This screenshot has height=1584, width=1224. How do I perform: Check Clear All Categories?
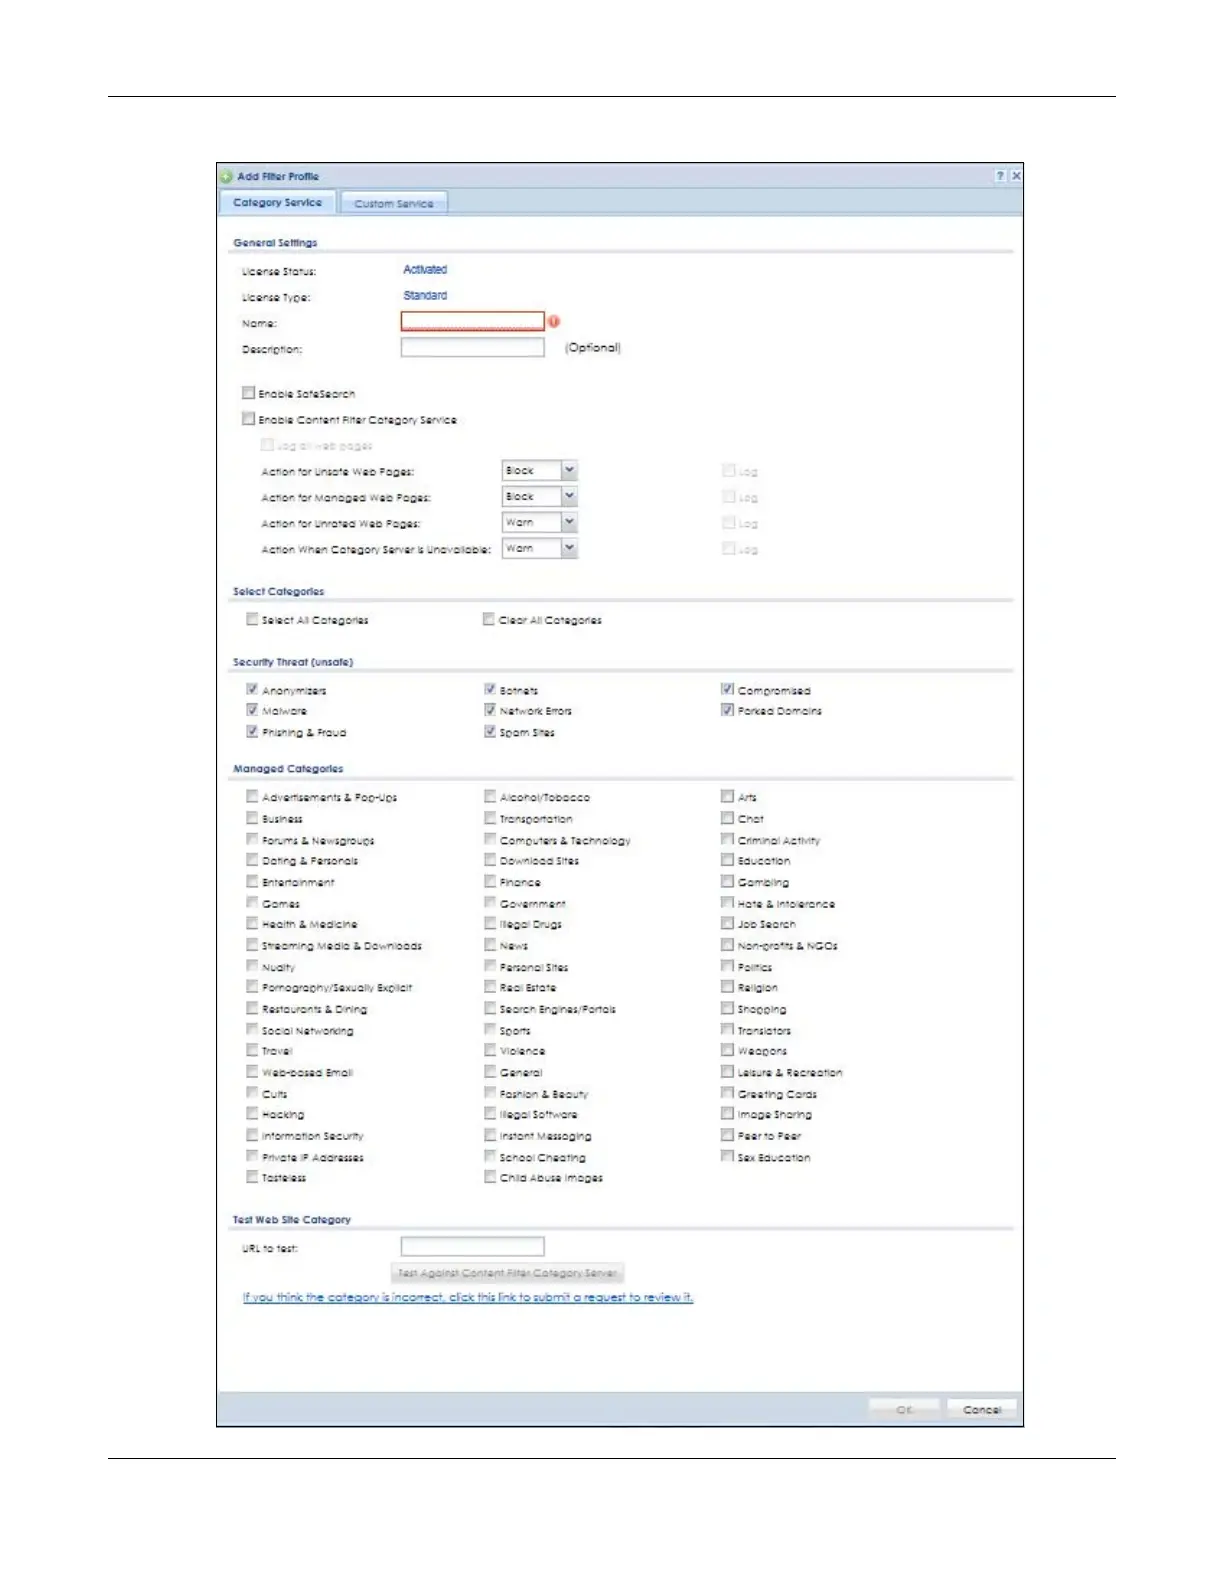pyautogui.click(x=489, y=619)
